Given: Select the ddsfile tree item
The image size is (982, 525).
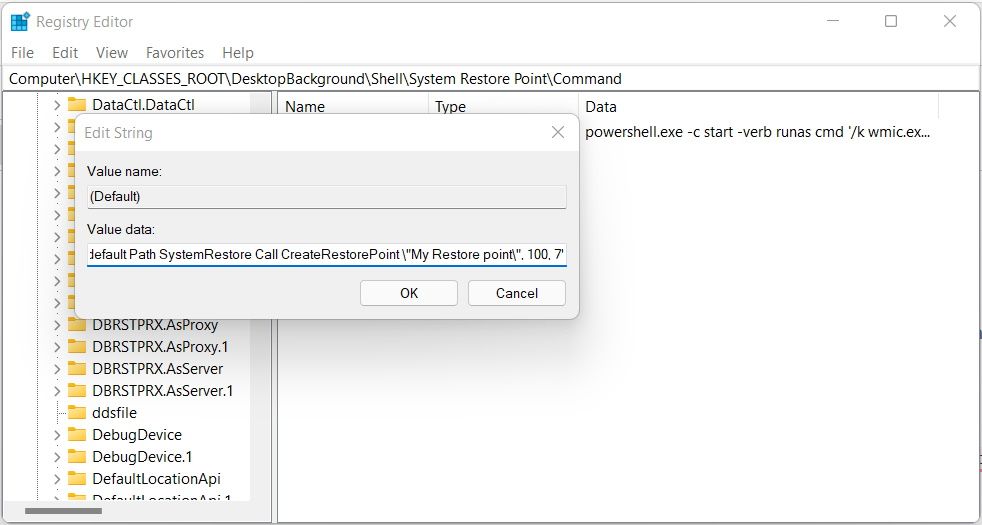Looking at the screenshot, I should click(x=114, y=412).
